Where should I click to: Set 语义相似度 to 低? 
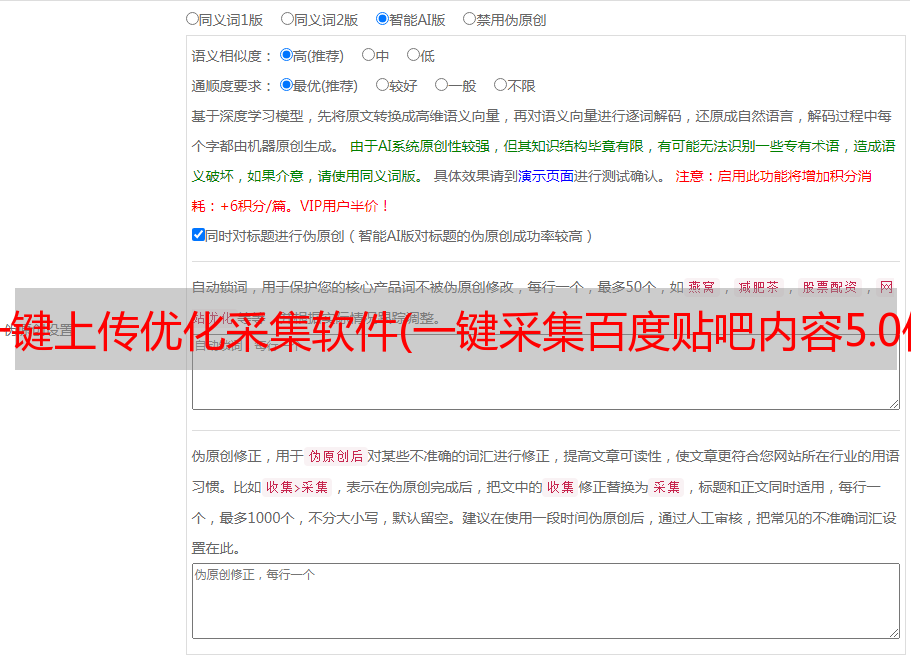[x=413, y=55]
